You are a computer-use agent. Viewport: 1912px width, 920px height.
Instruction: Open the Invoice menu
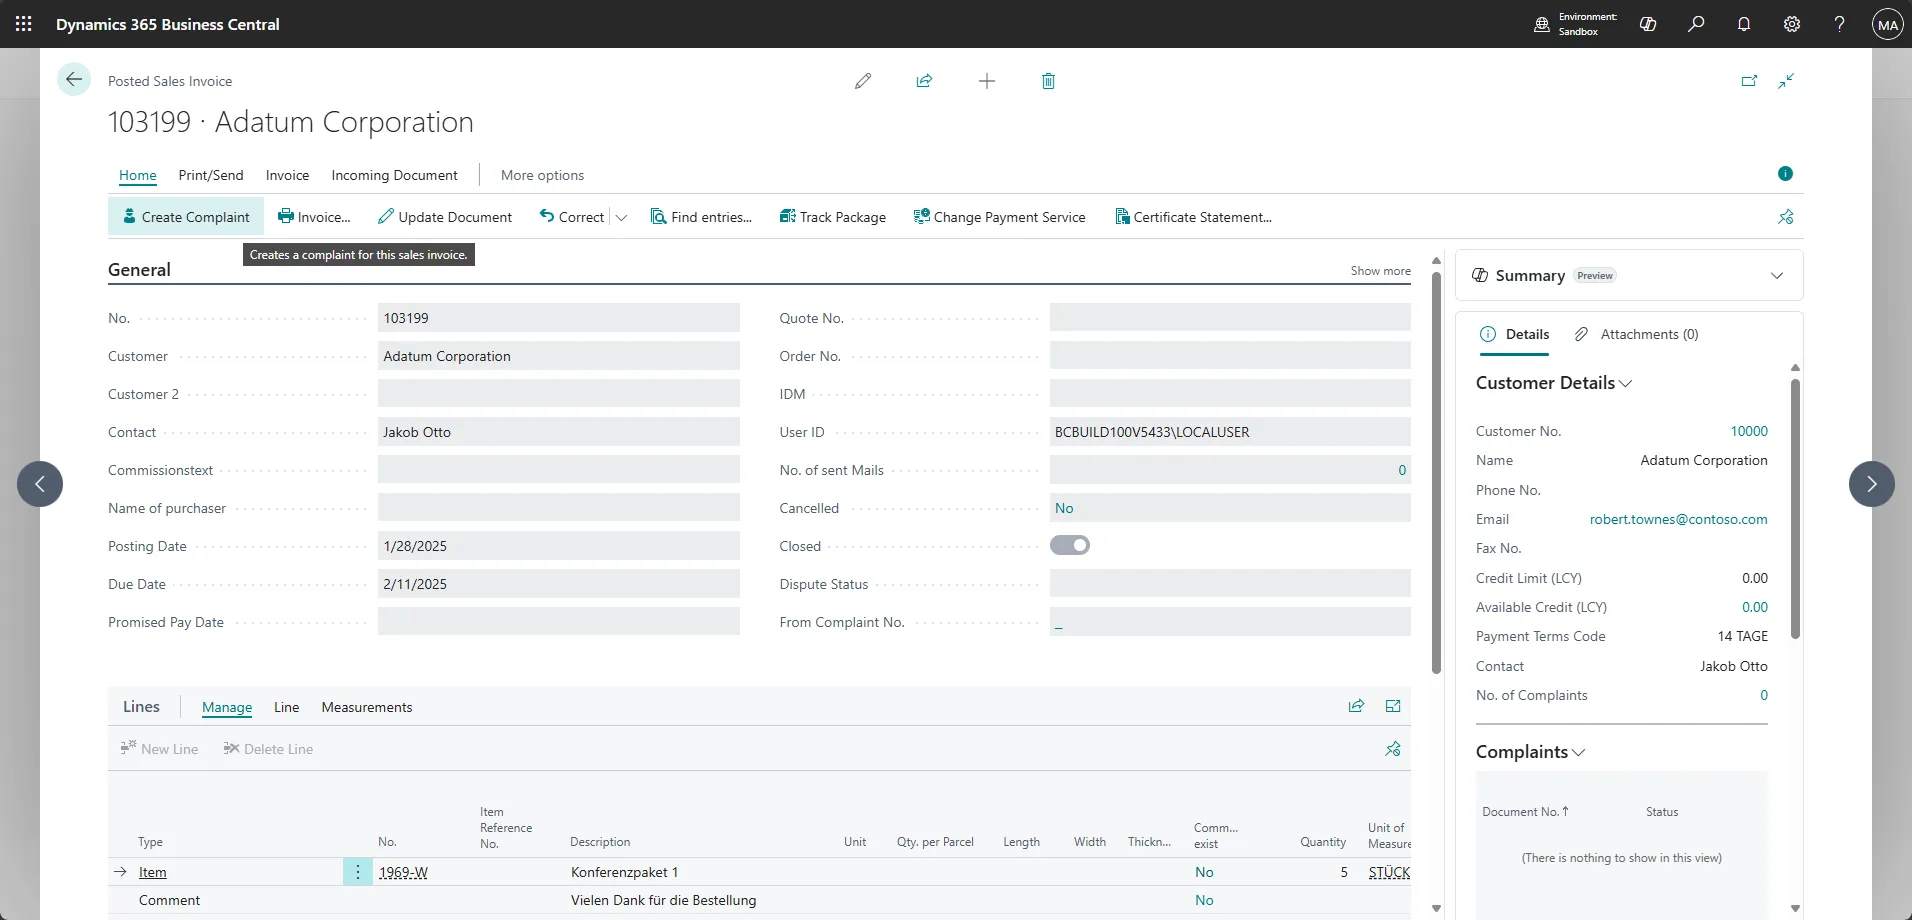point(287,175)
